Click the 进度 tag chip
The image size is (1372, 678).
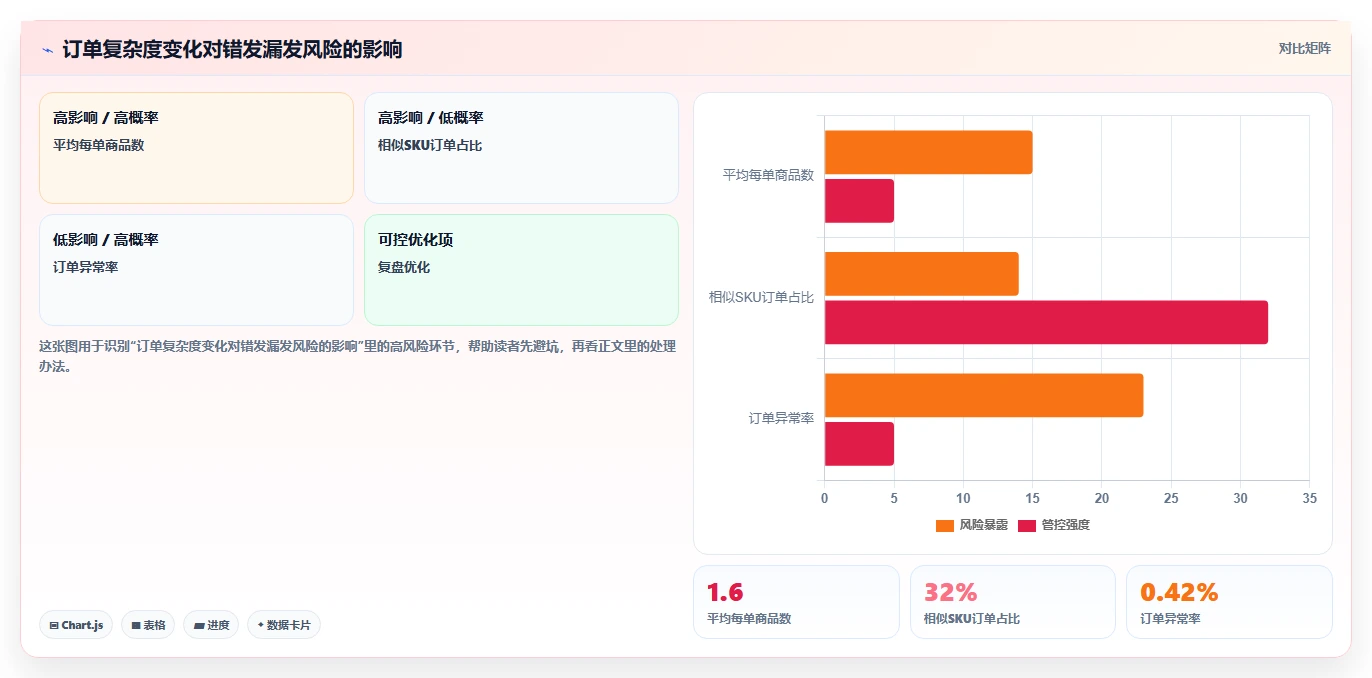click(x=211, y=625)
